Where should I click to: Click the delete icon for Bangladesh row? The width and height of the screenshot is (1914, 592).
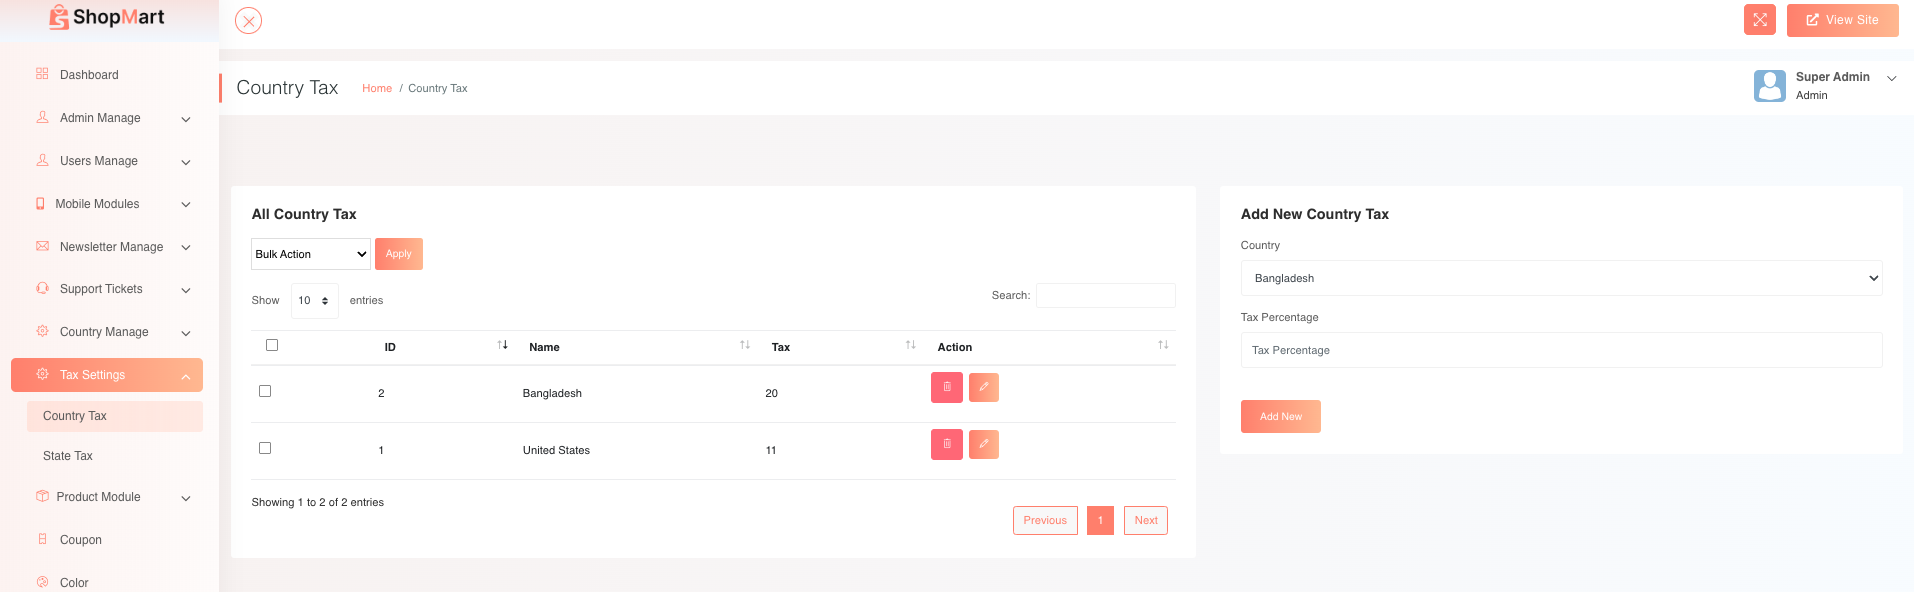[x=946, y=387]
